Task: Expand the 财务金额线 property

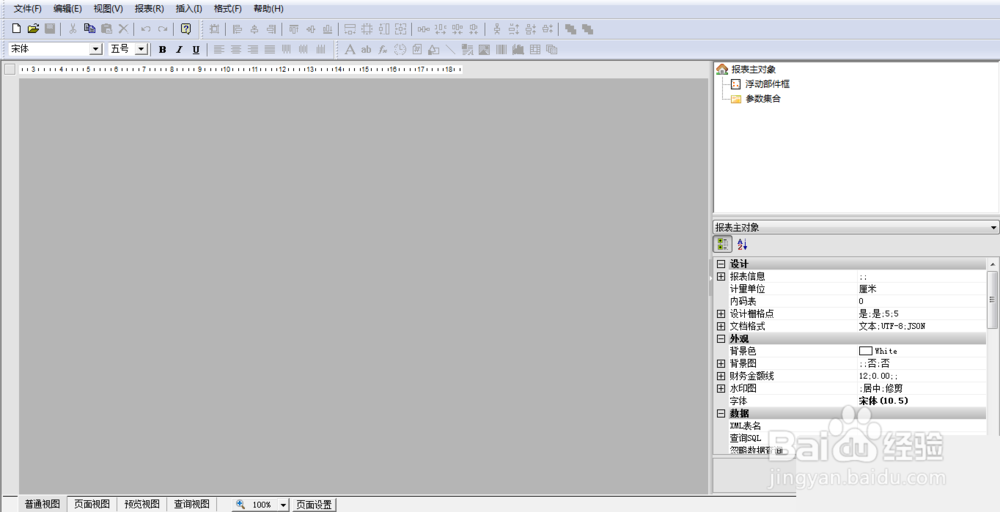Action: tap(721, 376)
